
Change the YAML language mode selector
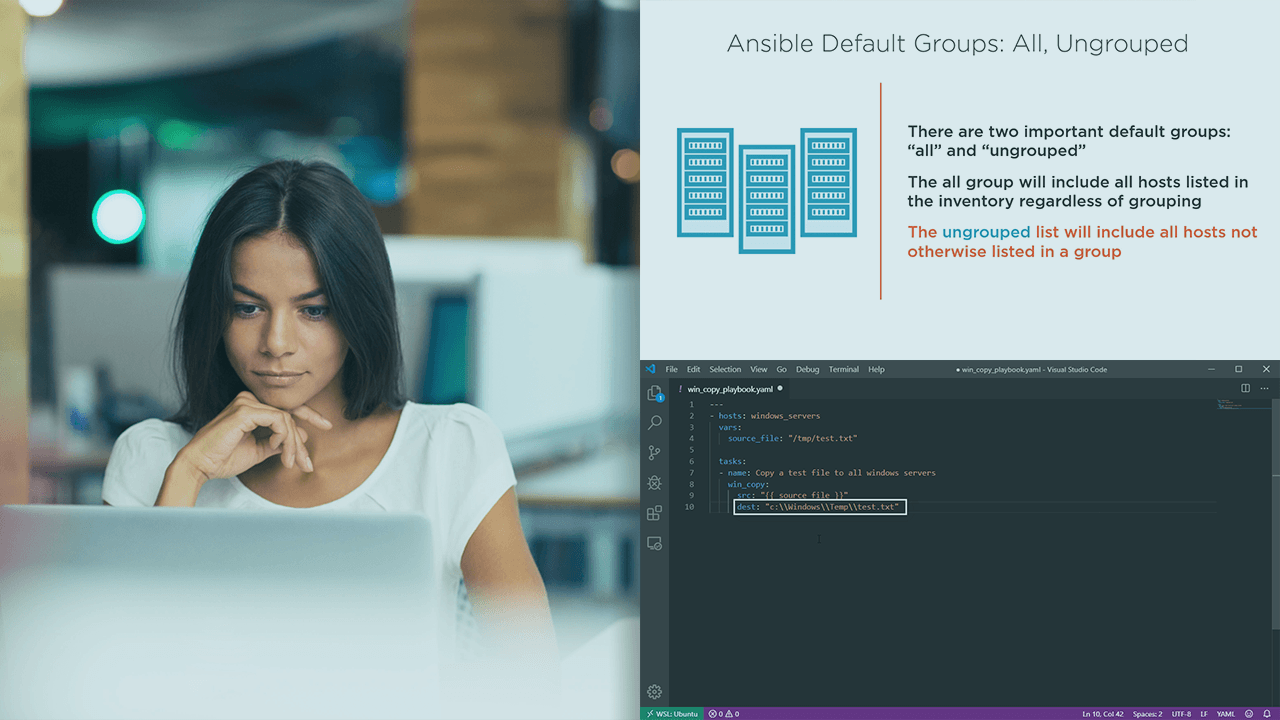[x=1225, y=713]
